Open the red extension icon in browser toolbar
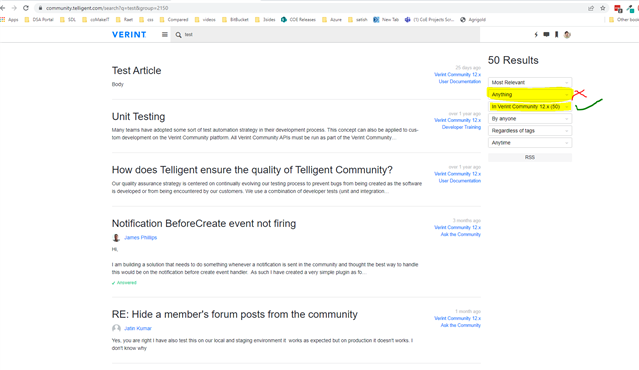Image resolution: width=639 pixels, height=370 pixels. (618, 8)
